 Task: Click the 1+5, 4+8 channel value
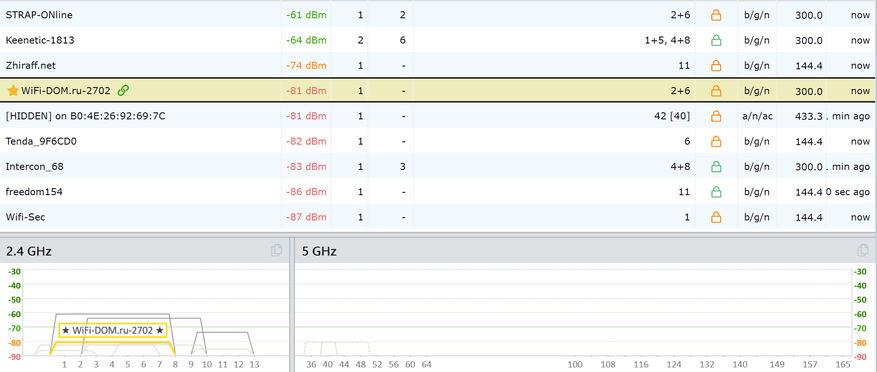coord(667,40)
